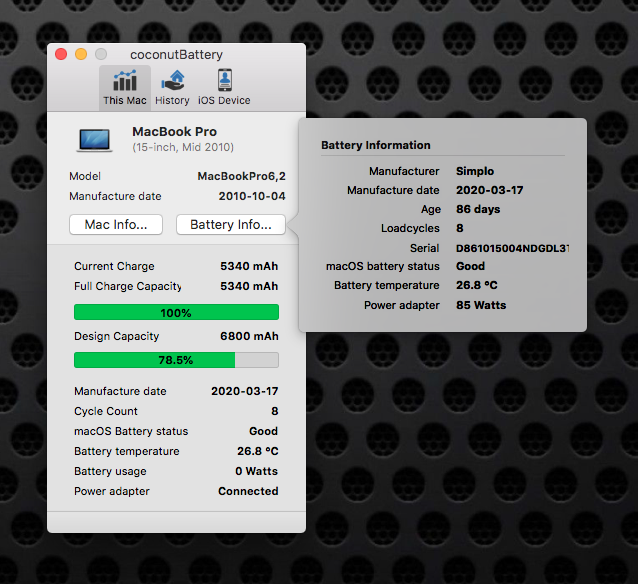Click the 100% charge progress bar

176,313
